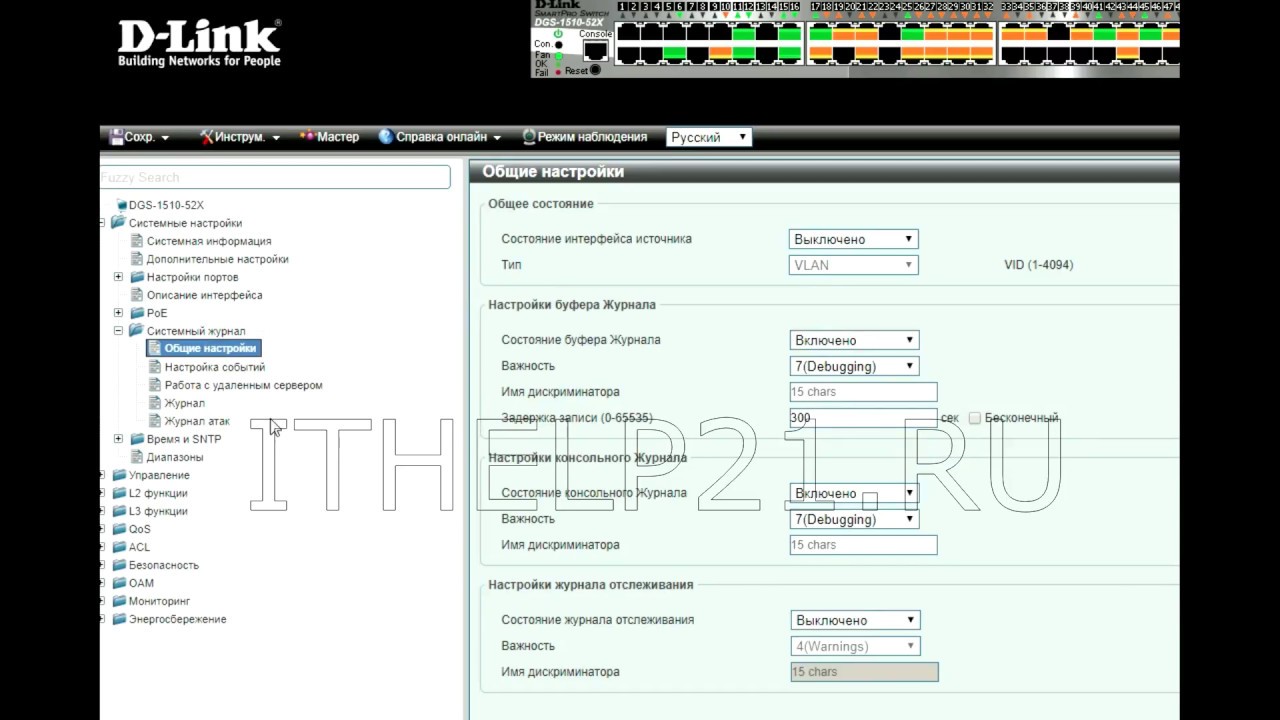Click the PoE folder icon
Image resolution: width=1280 pixels, height=720 pixels.
[x=137, y=313]
